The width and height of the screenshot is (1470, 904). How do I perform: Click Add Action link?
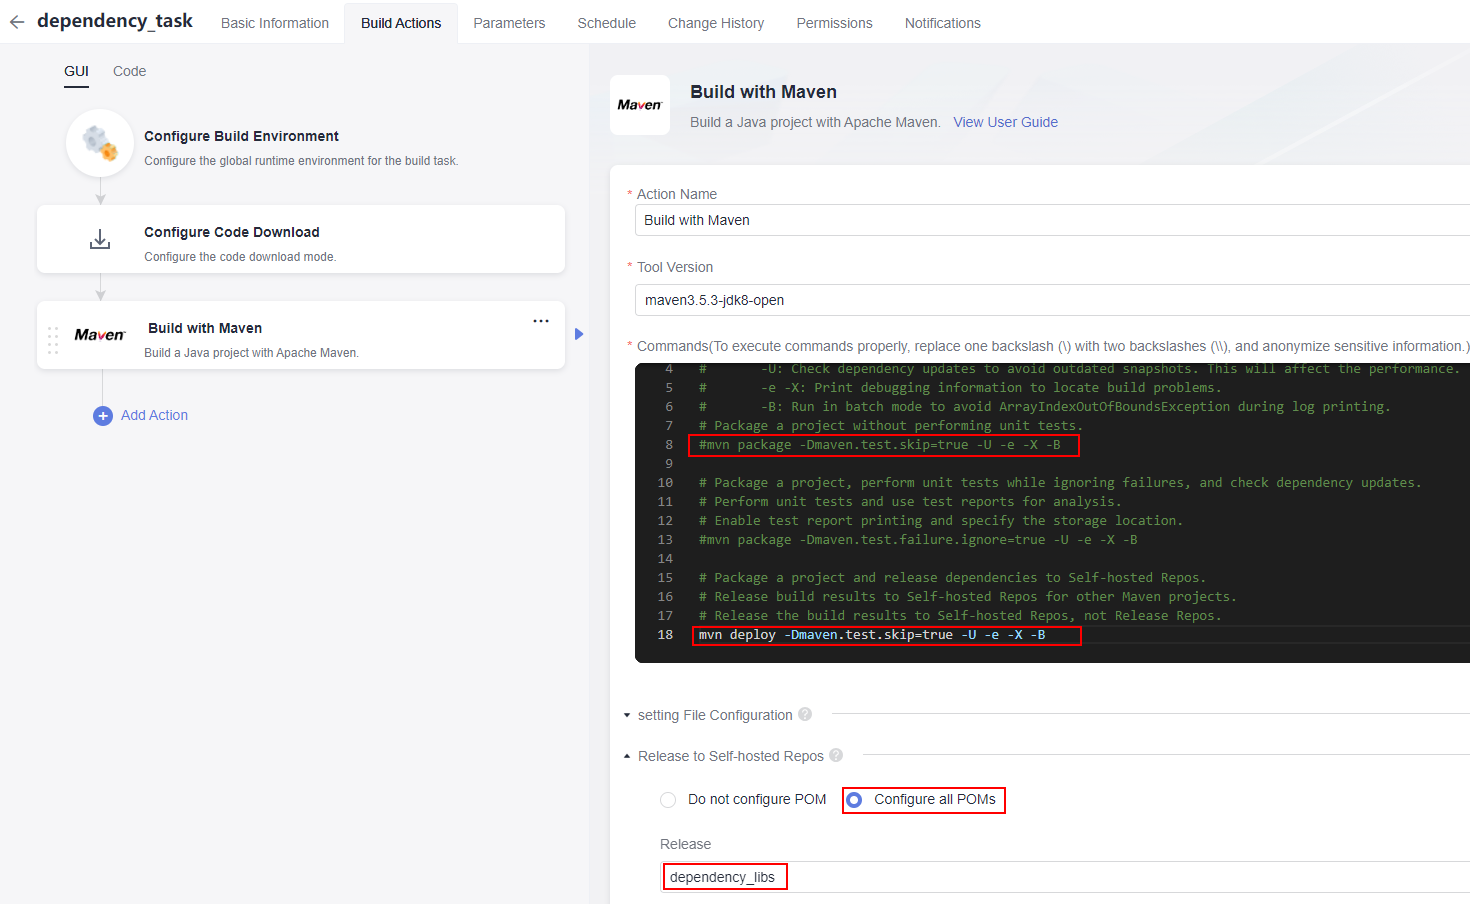tap(154, 415)
